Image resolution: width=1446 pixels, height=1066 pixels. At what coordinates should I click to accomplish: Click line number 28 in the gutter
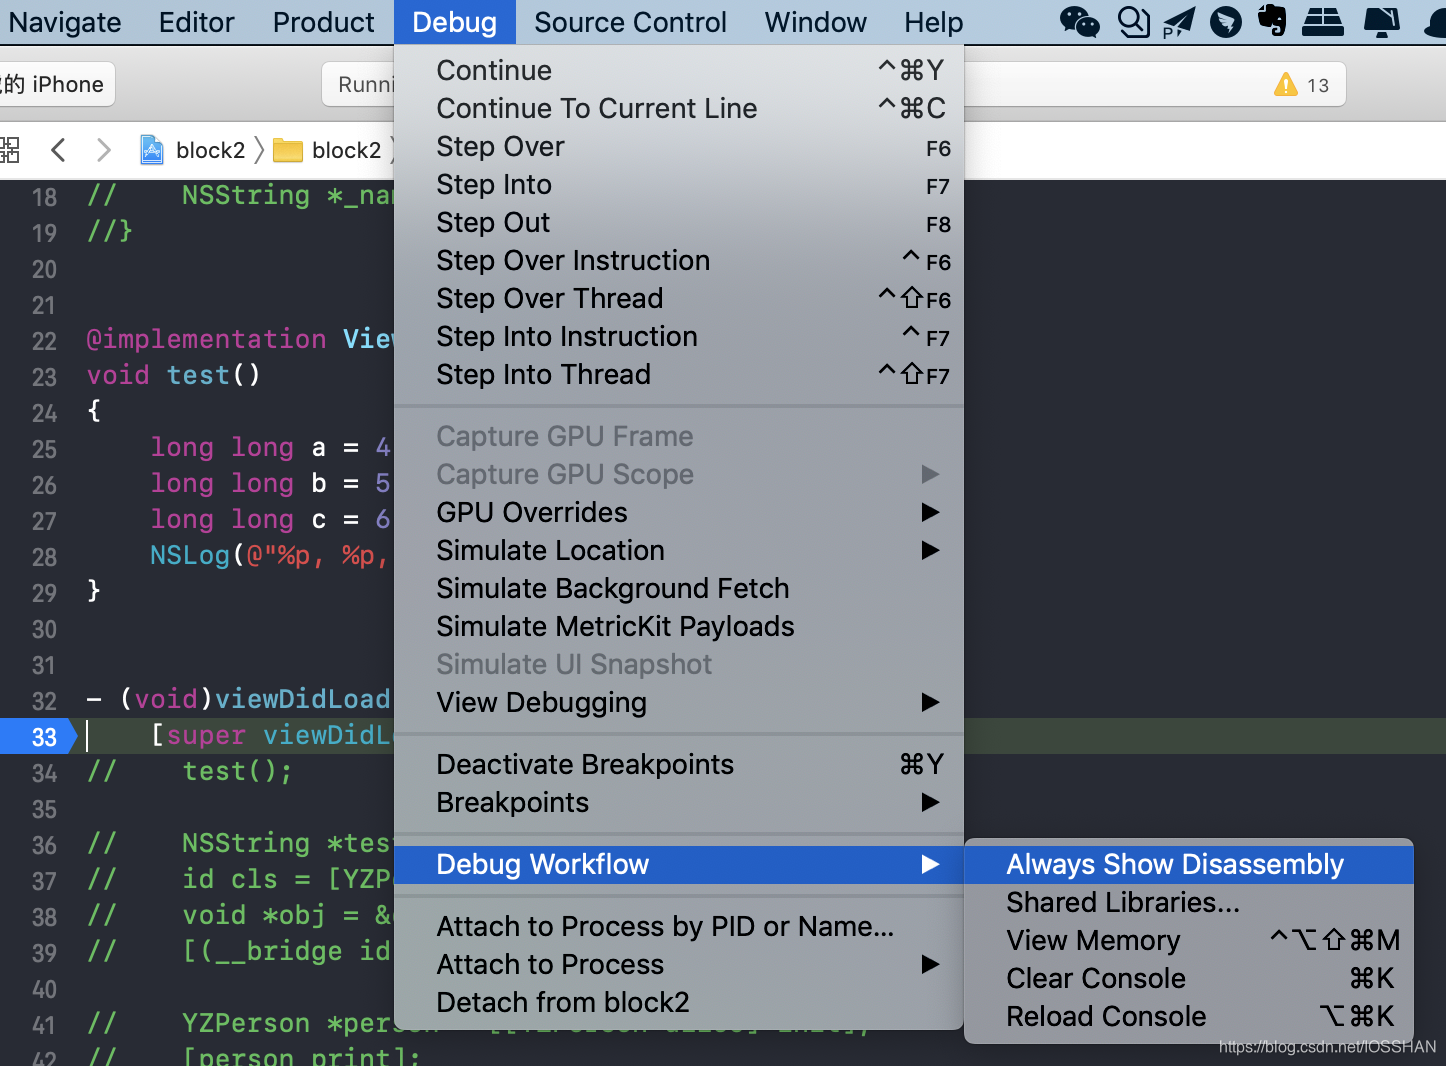(x=44, y=557)
